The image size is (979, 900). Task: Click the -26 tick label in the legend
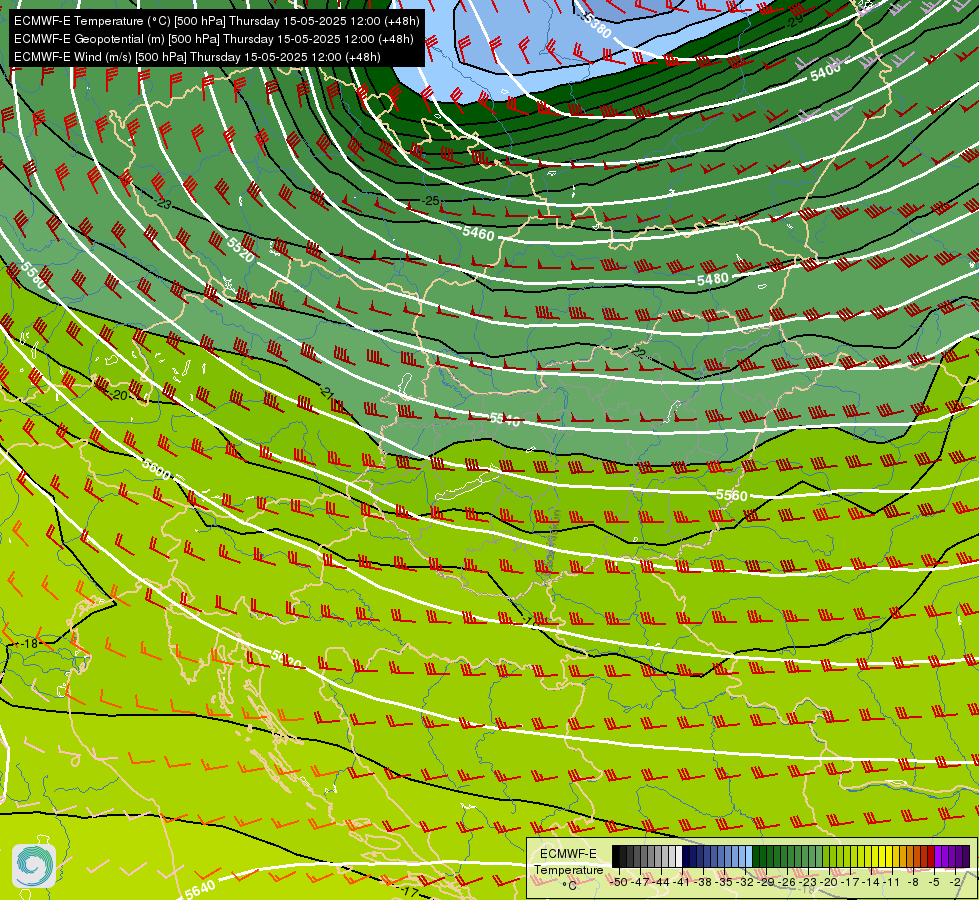click(787, 882)
